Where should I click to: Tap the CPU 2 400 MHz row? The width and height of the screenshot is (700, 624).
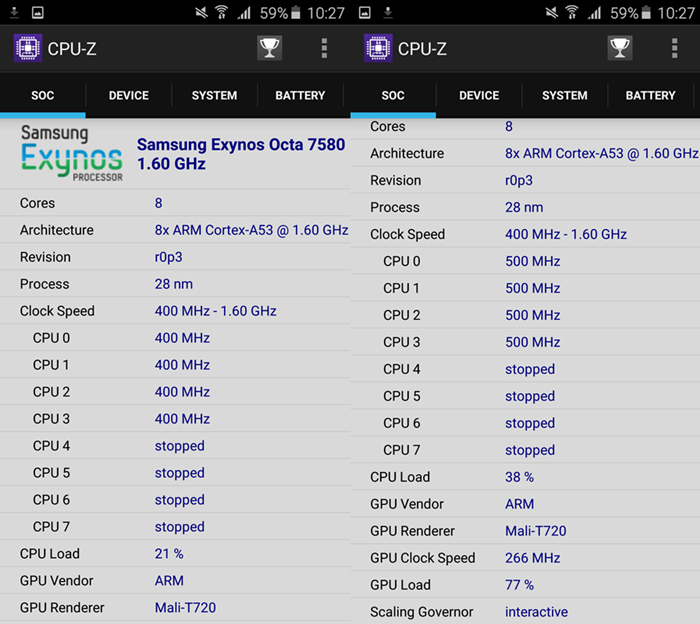click(175, 392)
